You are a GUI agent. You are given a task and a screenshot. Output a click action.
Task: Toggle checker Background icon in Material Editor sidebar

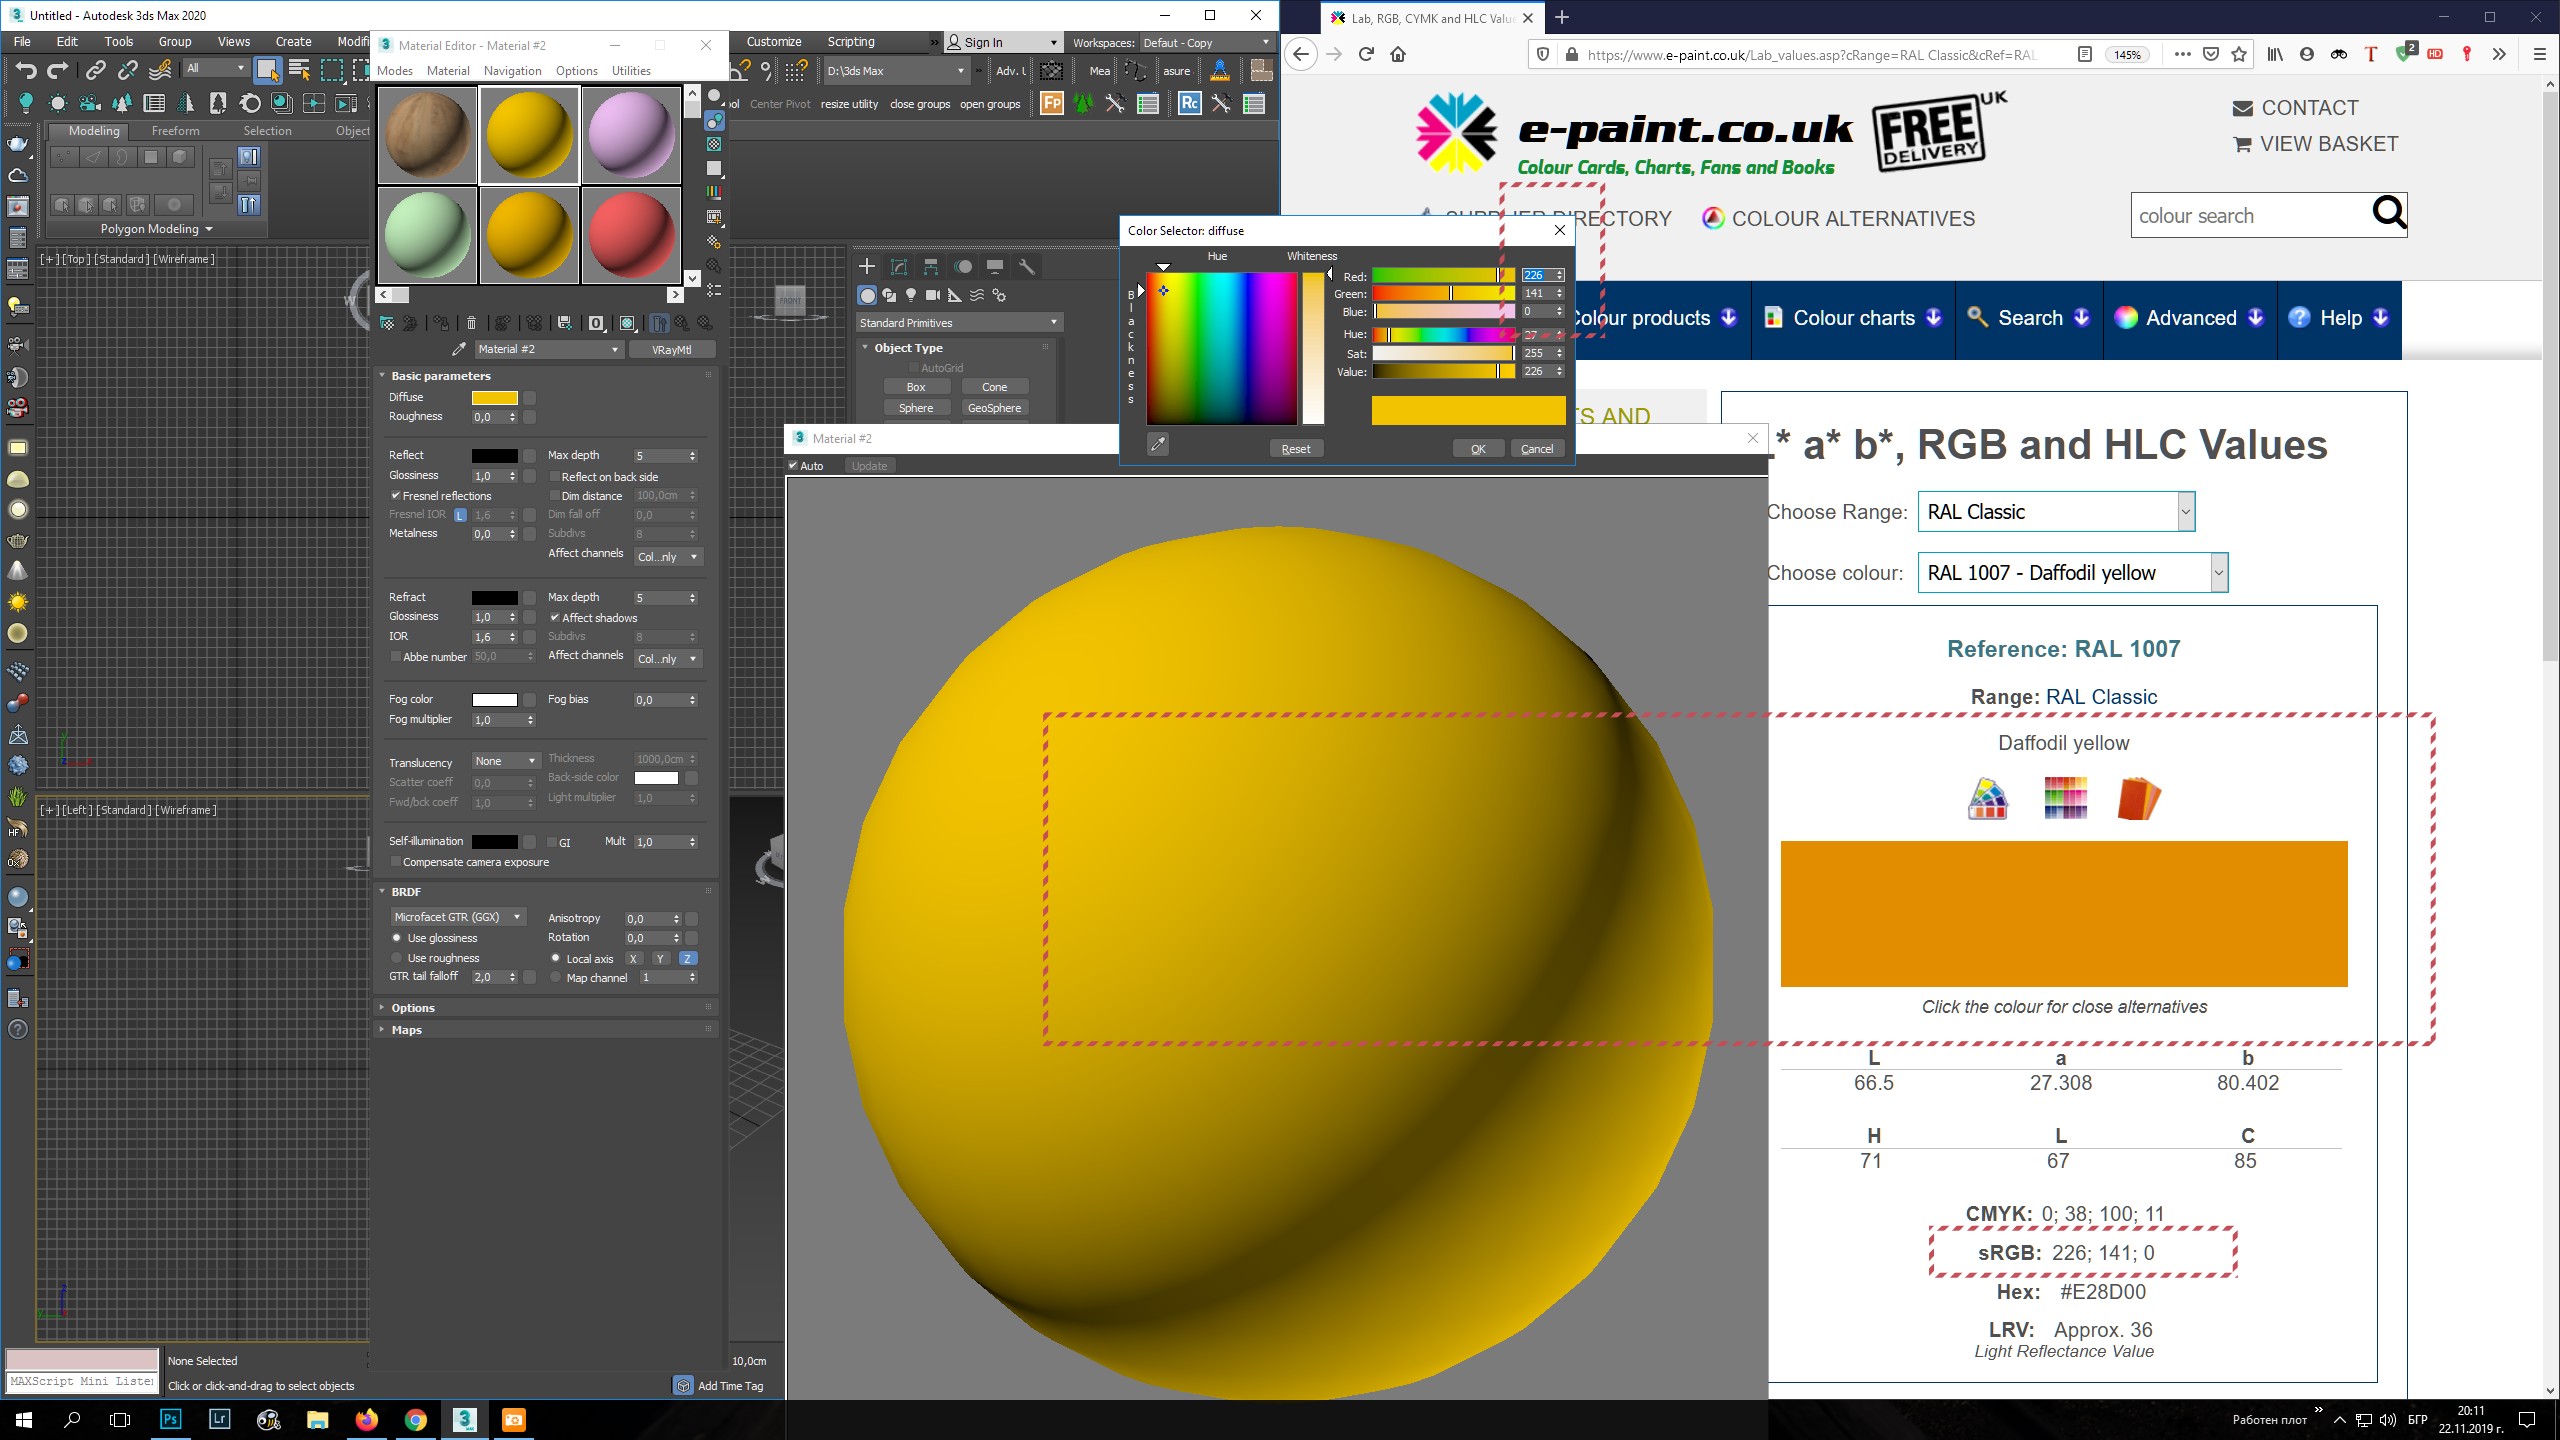(x=714, y=145)
